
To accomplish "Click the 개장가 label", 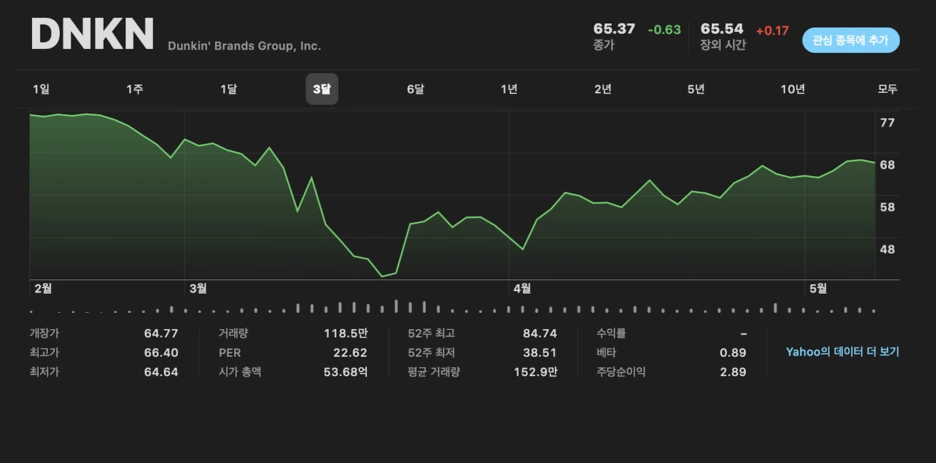I will [44, 334].
